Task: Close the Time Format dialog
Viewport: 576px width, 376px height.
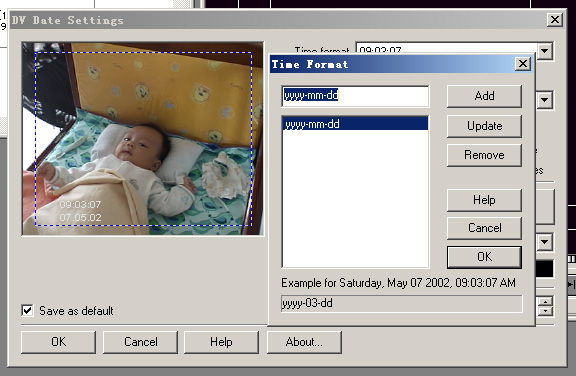Action: pyautogui.click(x=523, y=64)
